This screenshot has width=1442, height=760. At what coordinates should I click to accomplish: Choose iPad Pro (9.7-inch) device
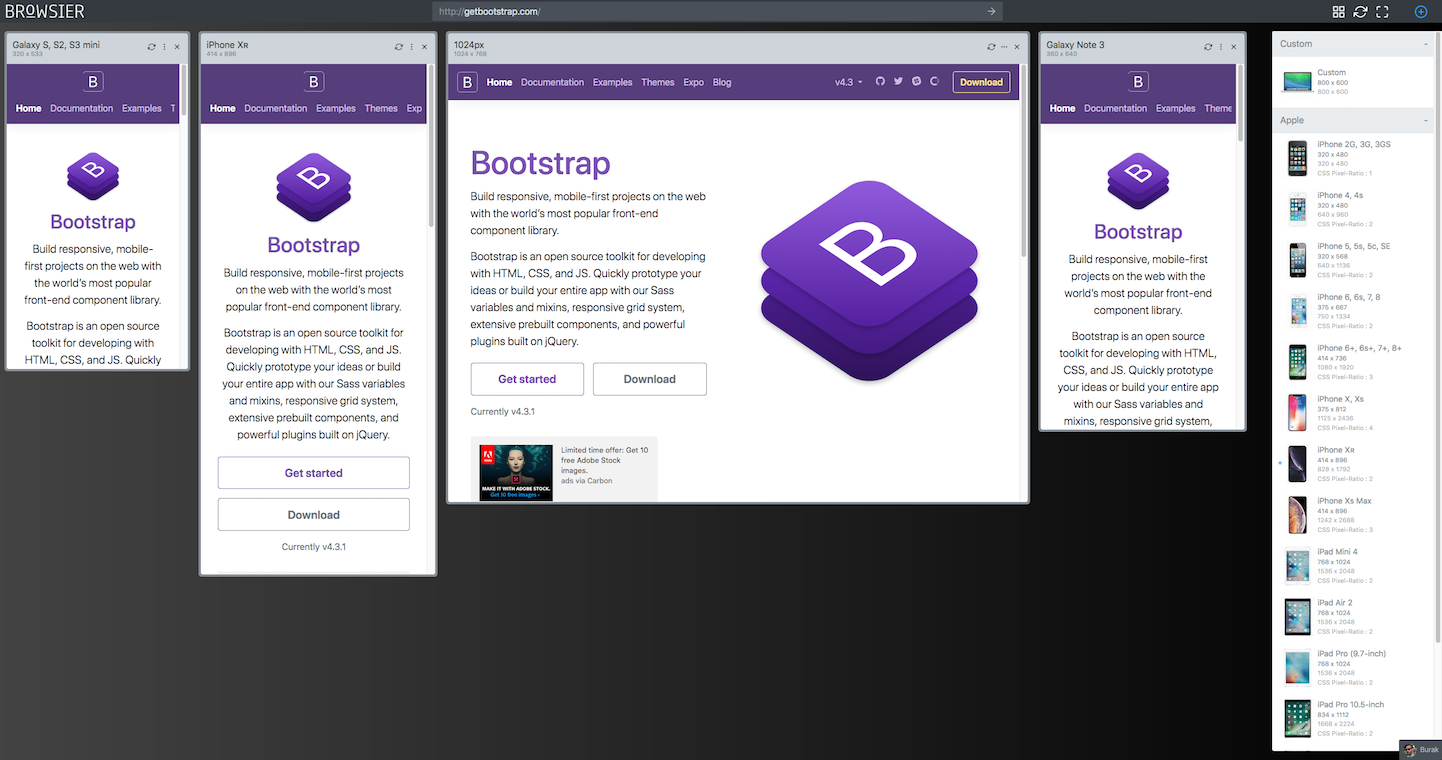point(1355,668)
